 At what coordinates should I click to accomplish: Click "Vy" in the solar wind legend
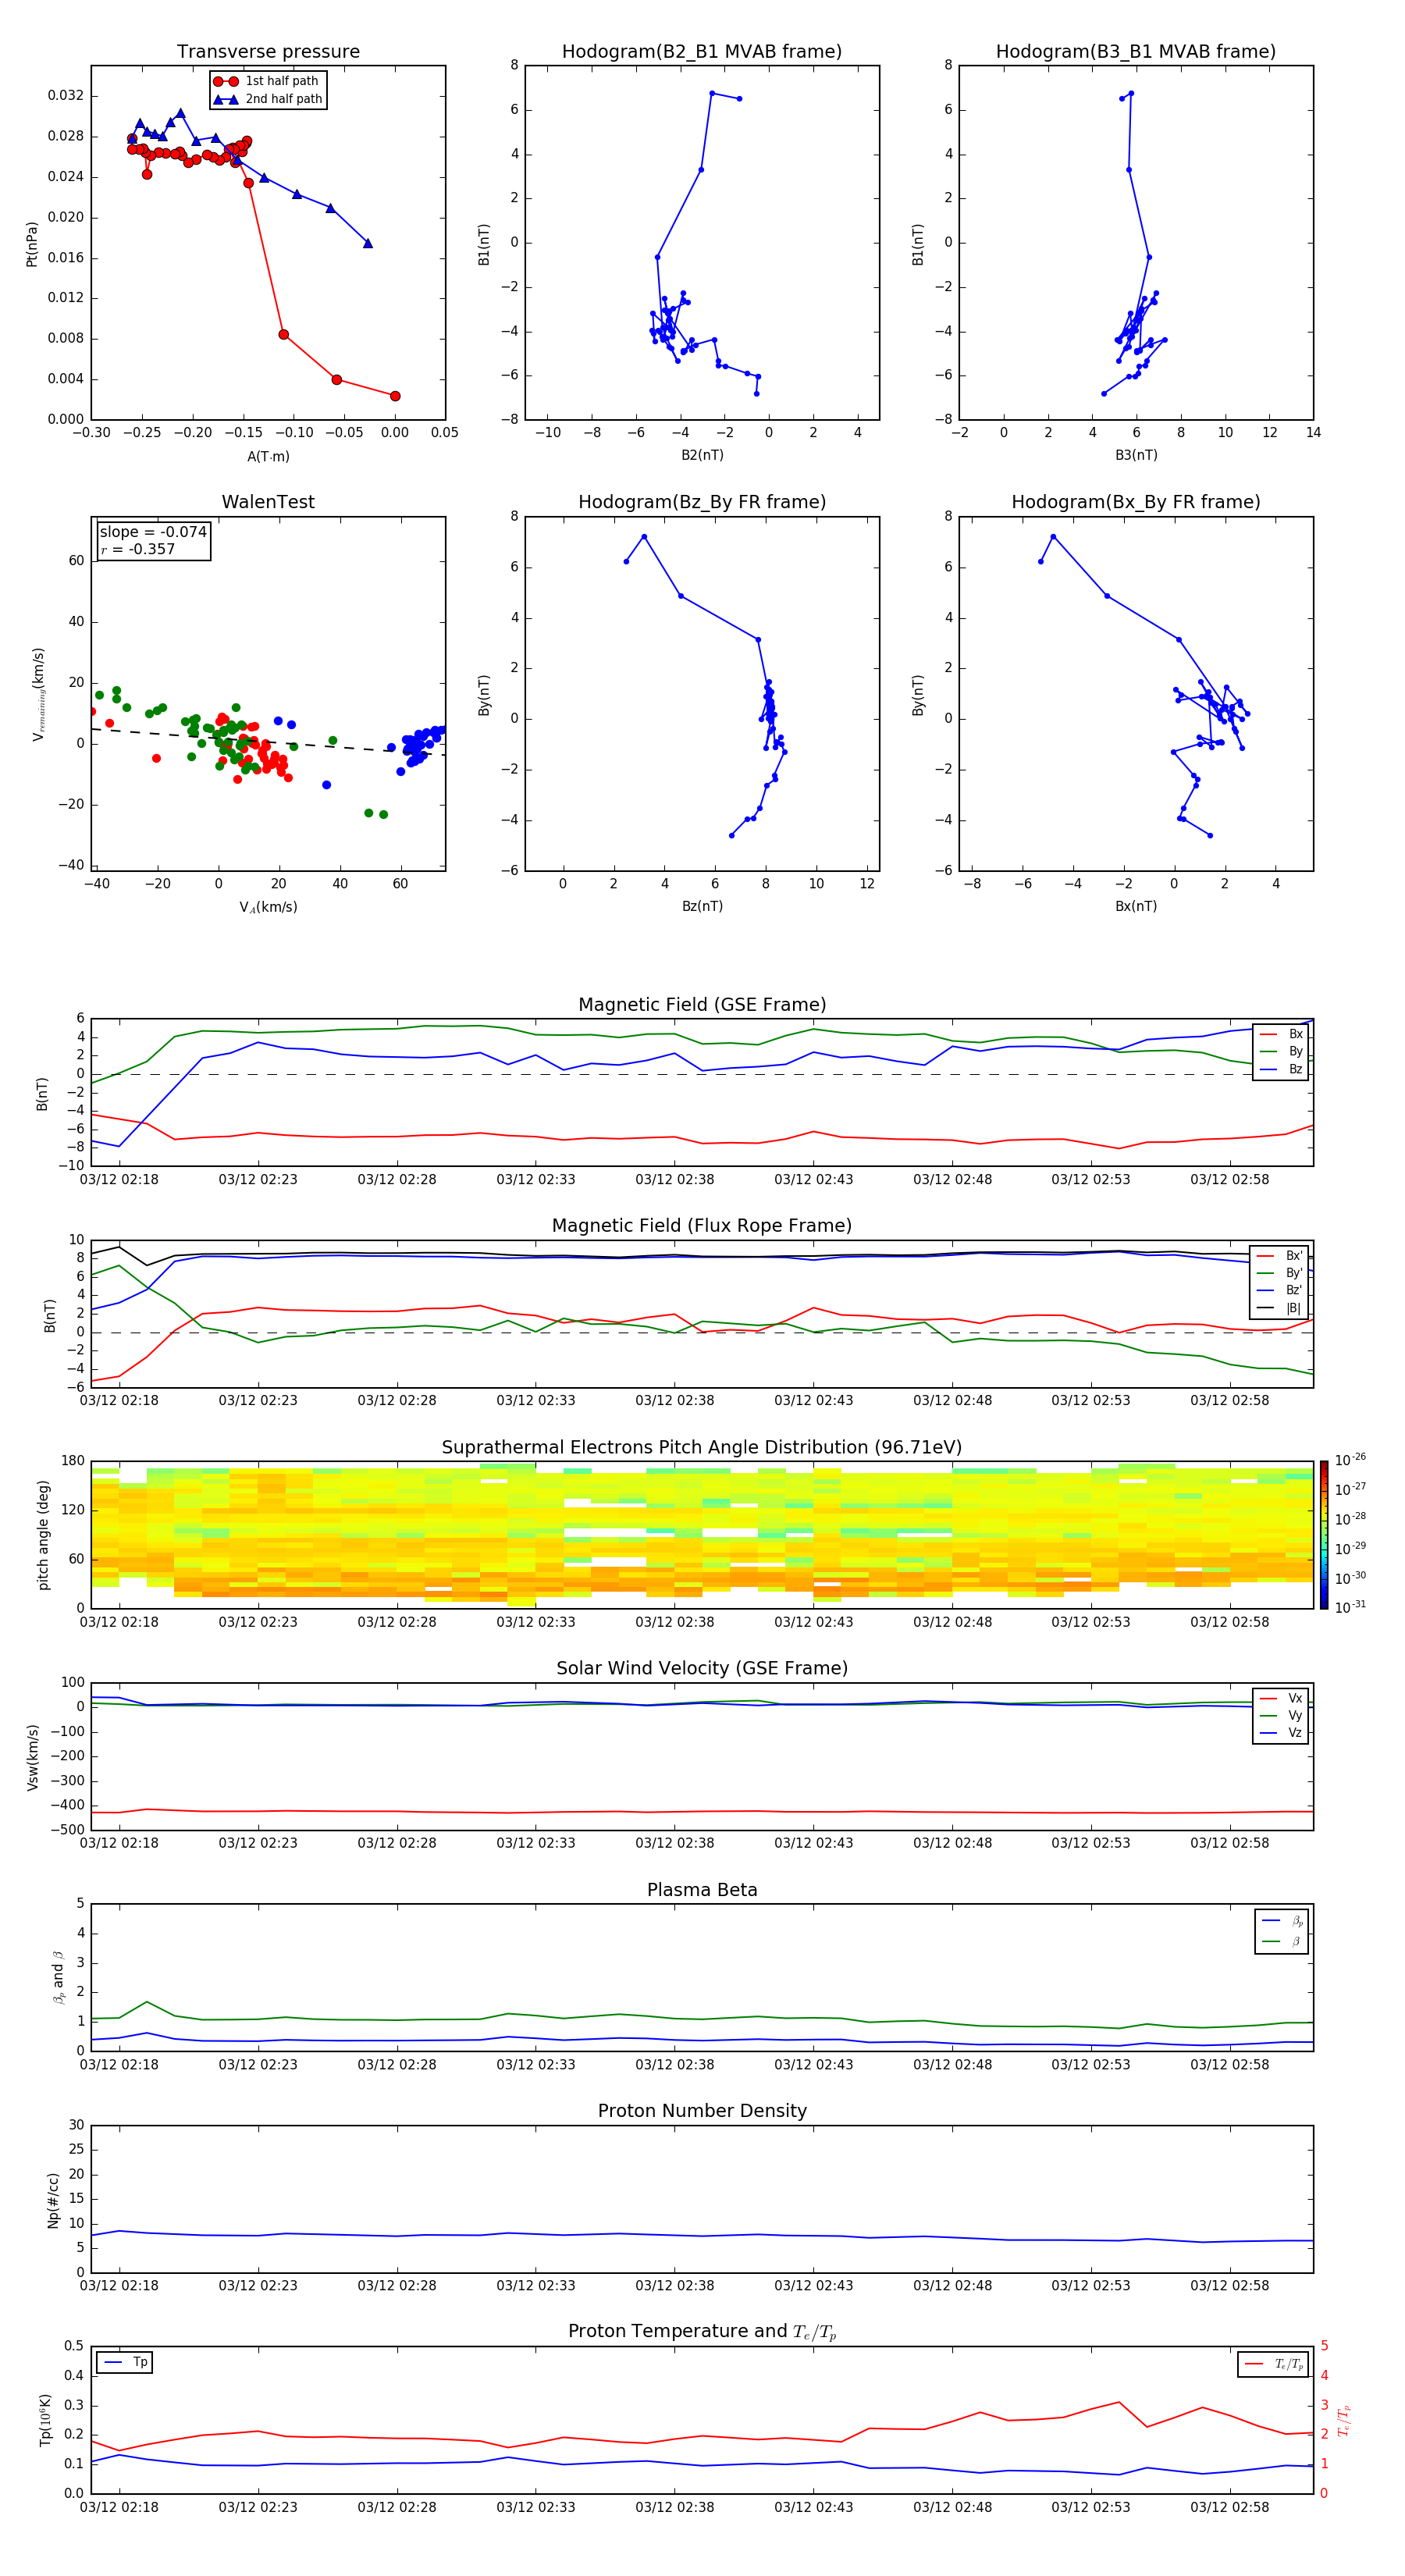[x=1282, y=1716]
